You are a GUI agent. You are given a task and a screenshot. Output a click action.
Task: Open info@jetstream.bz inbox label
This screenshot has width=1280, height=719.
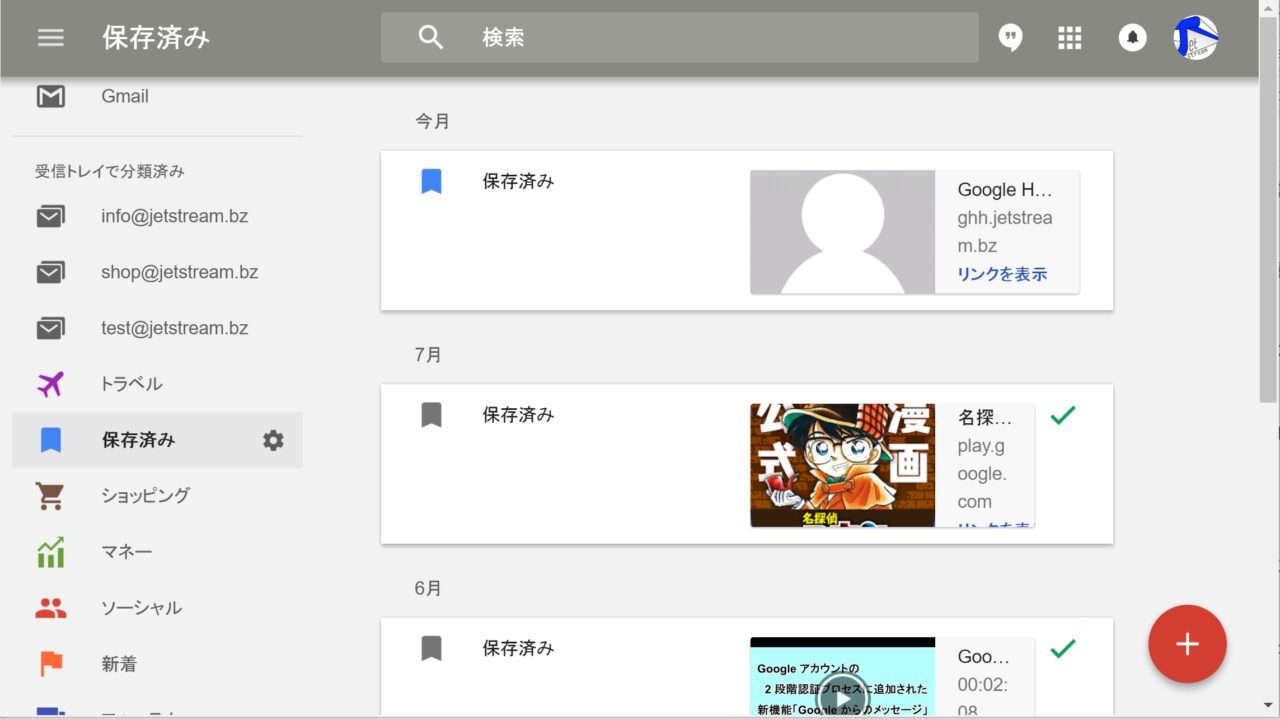174,216
